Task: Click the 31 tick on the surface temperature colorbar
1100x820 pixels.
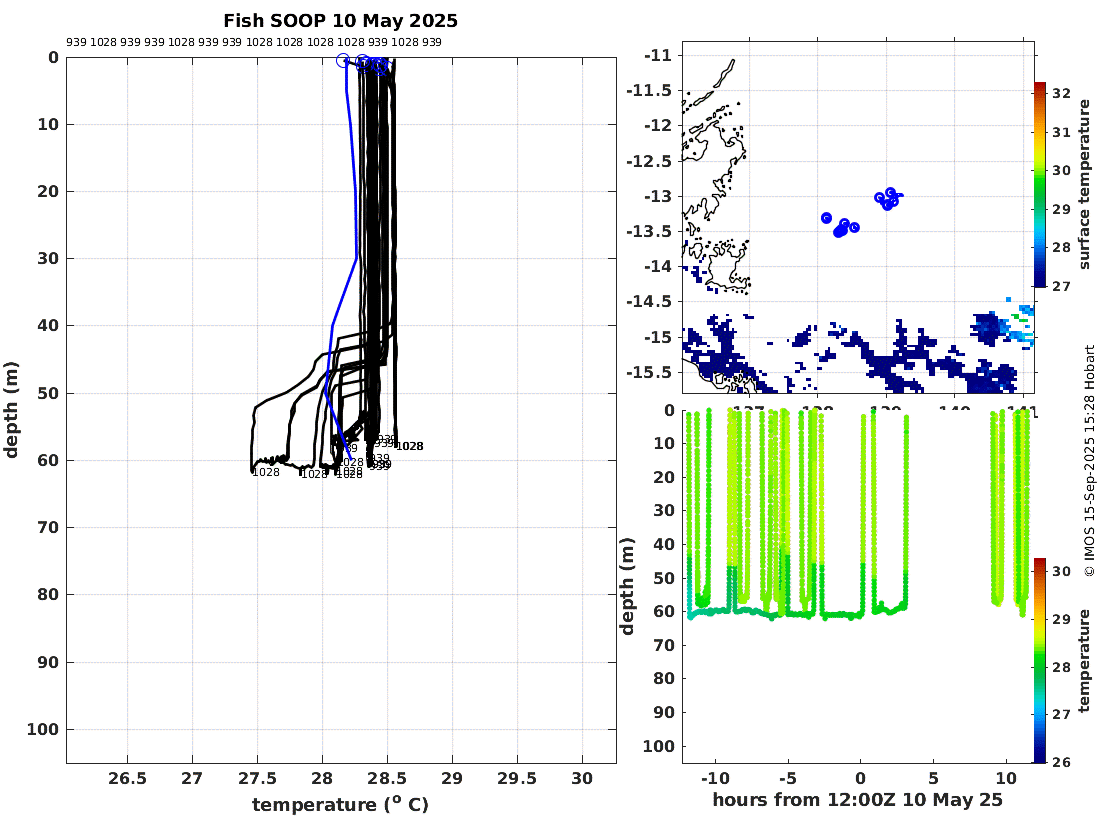Action: pyautogui.click(x=1061, y=132)
